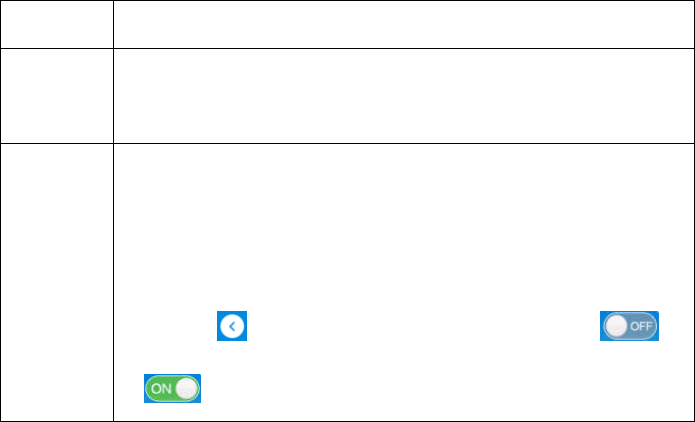Turn off the green ON toggle
695x422 pixels.
coord(172,388)
